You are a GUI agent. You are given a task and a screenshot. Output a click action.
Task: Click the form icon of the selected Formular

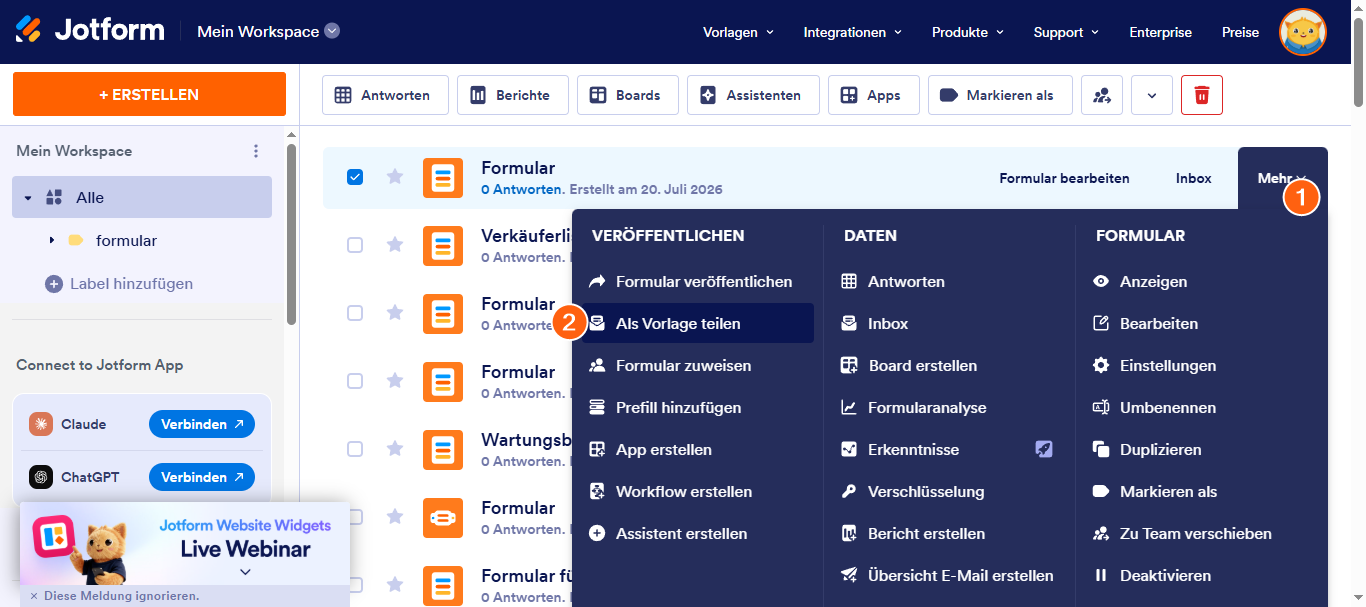443,178
